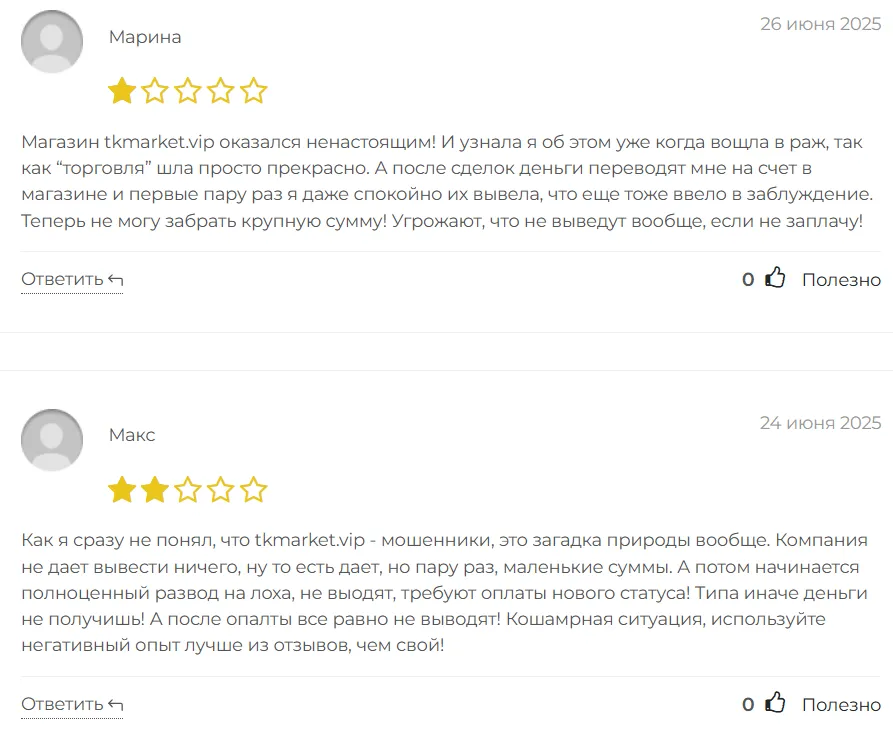Mark Марина's review as Полезно

point(841,280)
